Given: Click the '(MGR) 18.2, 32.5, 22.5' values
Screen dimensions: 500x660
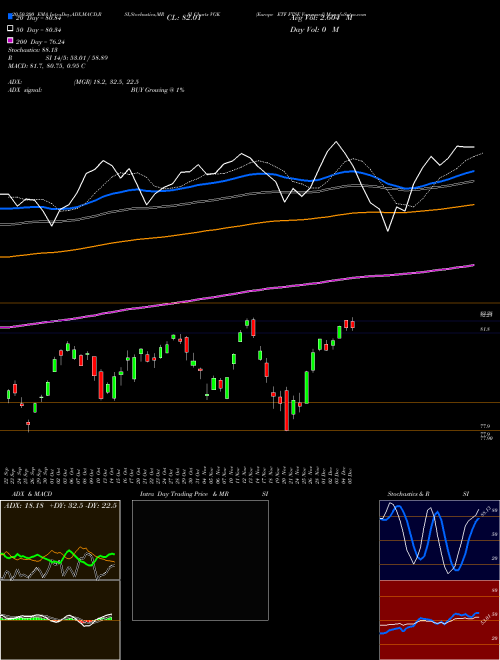Looking at the screenshot, I should (x=106, y=82).
